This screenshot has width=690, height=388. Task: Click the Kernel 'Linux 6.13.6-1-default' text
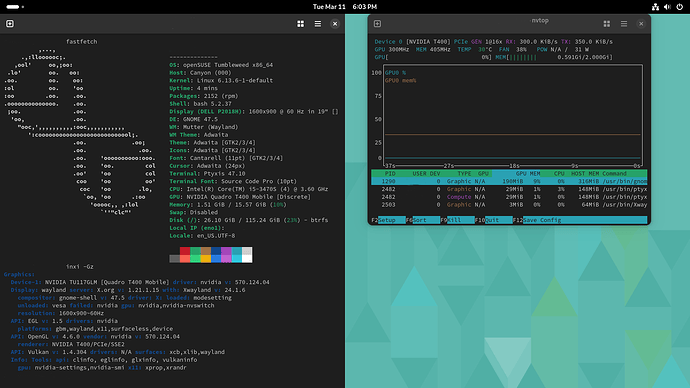click(235, 81)
